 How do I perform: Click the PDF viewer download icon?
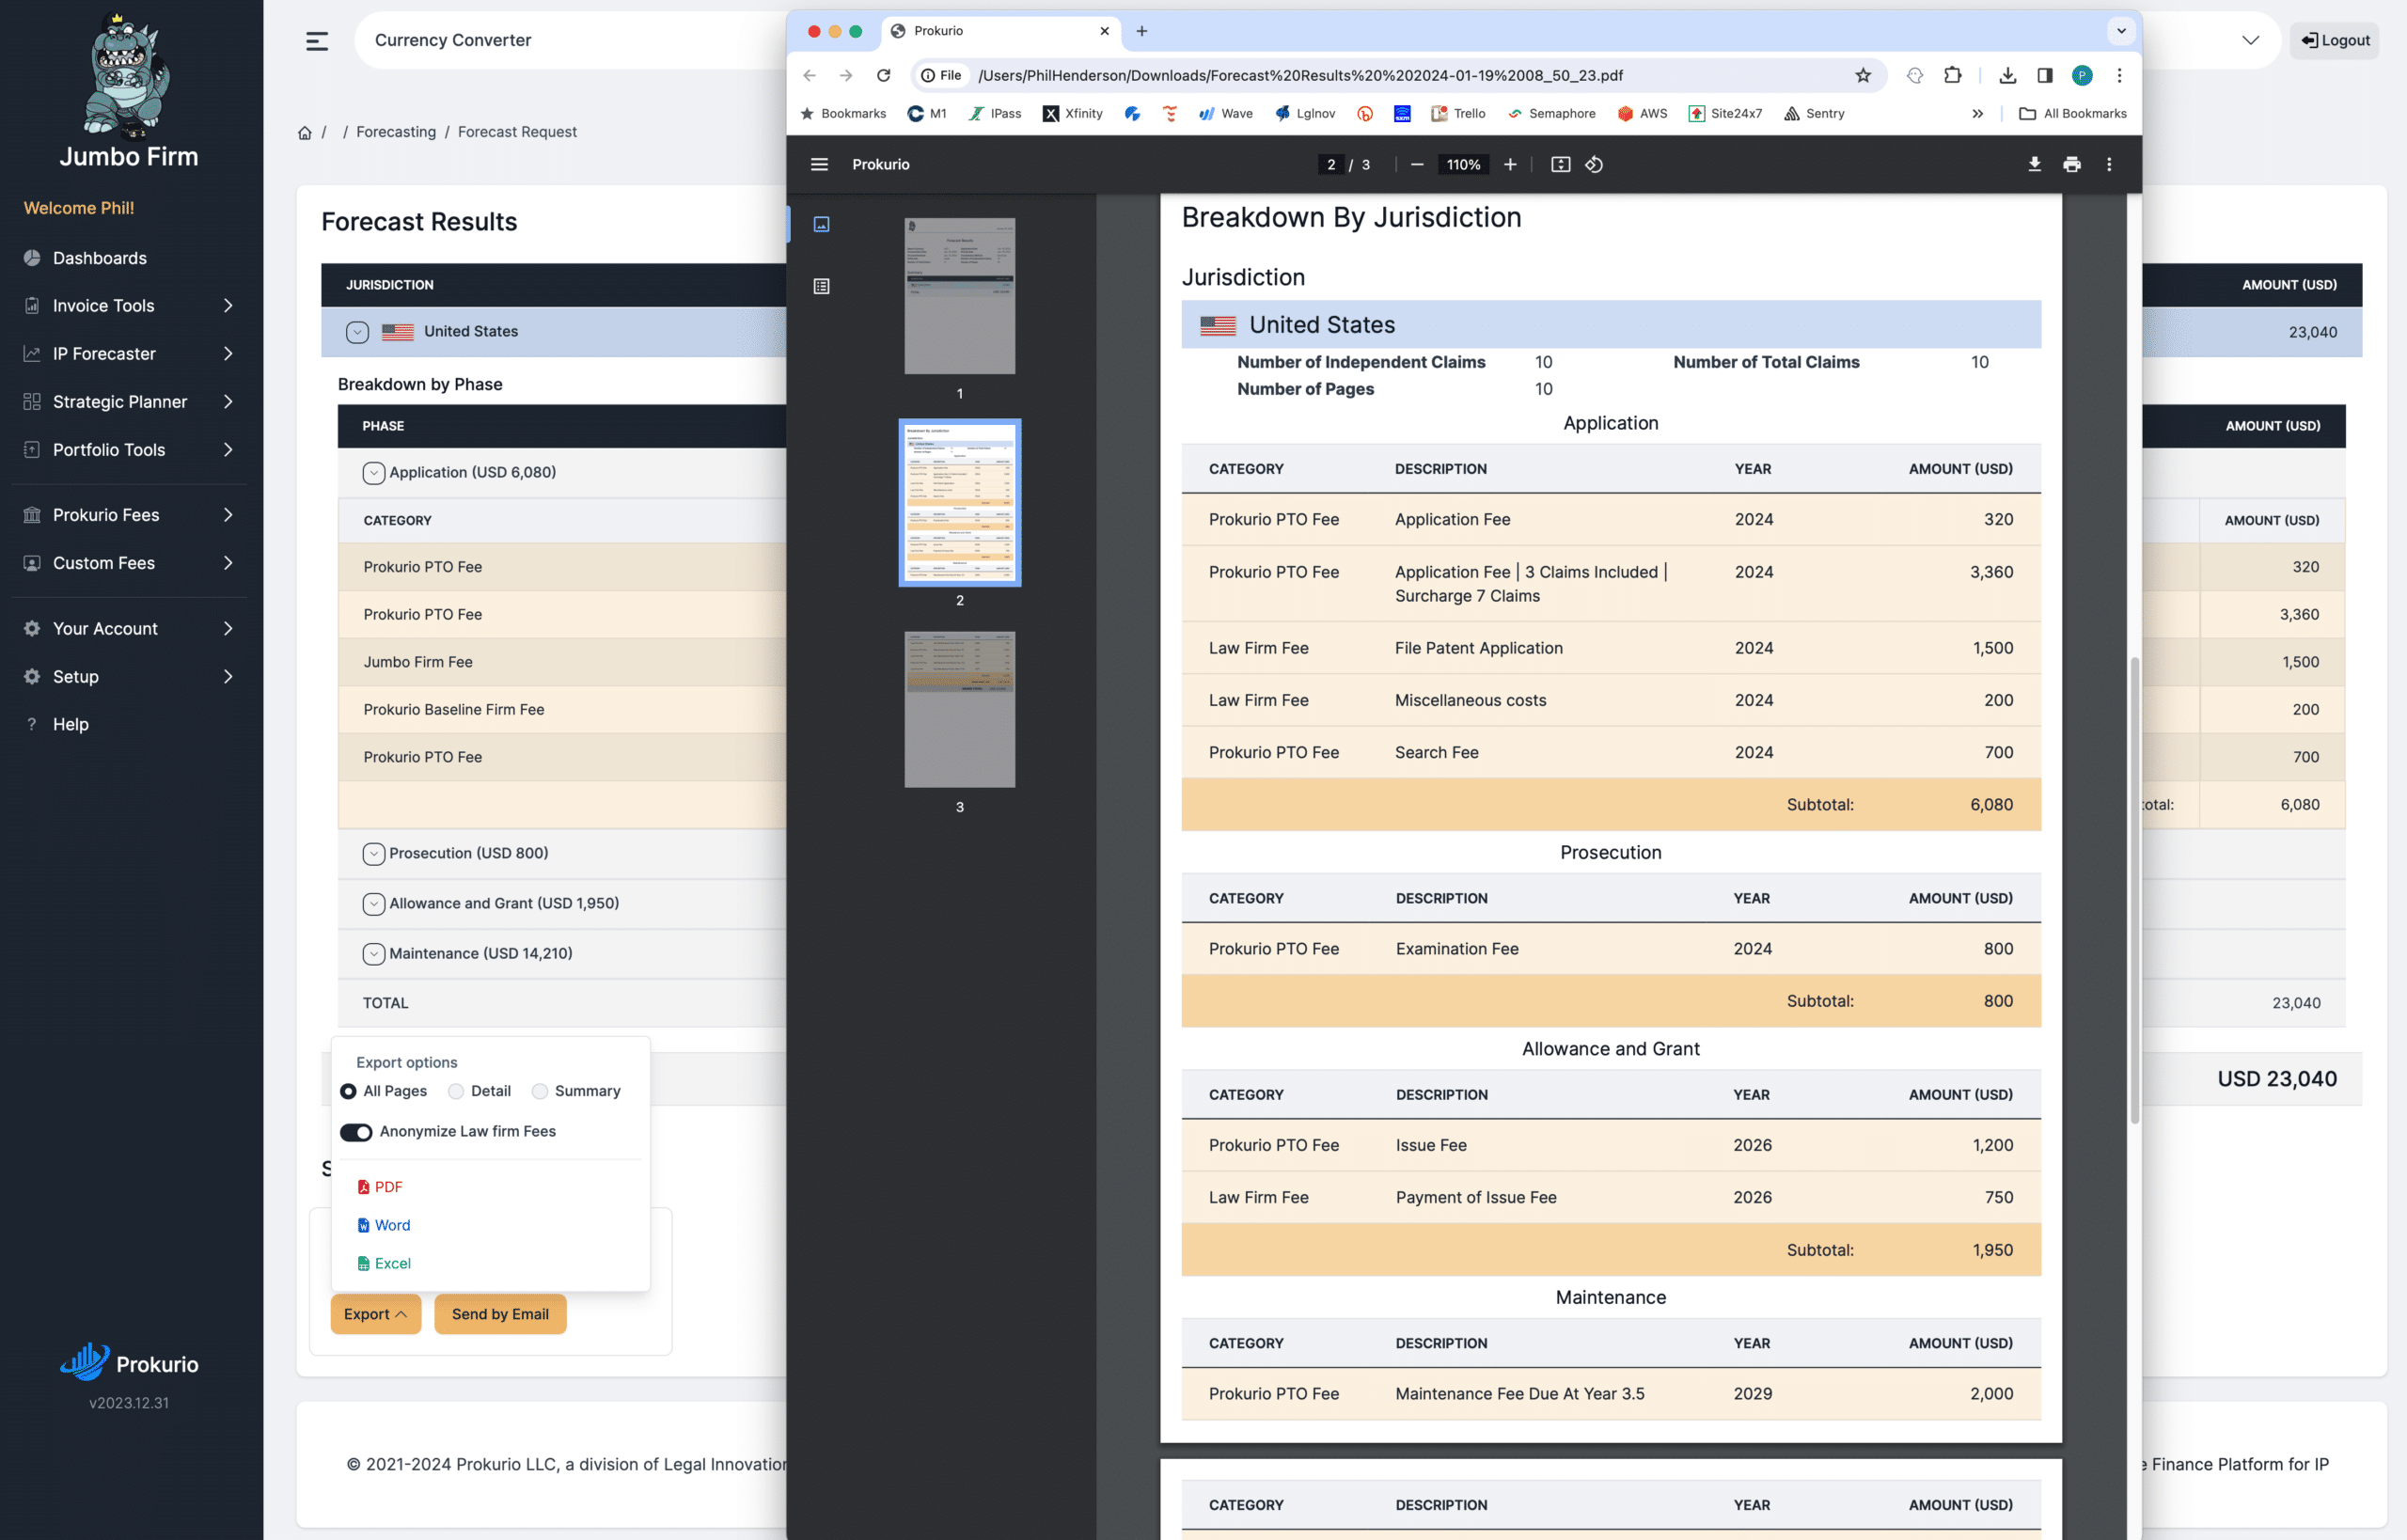[2034, 164]
